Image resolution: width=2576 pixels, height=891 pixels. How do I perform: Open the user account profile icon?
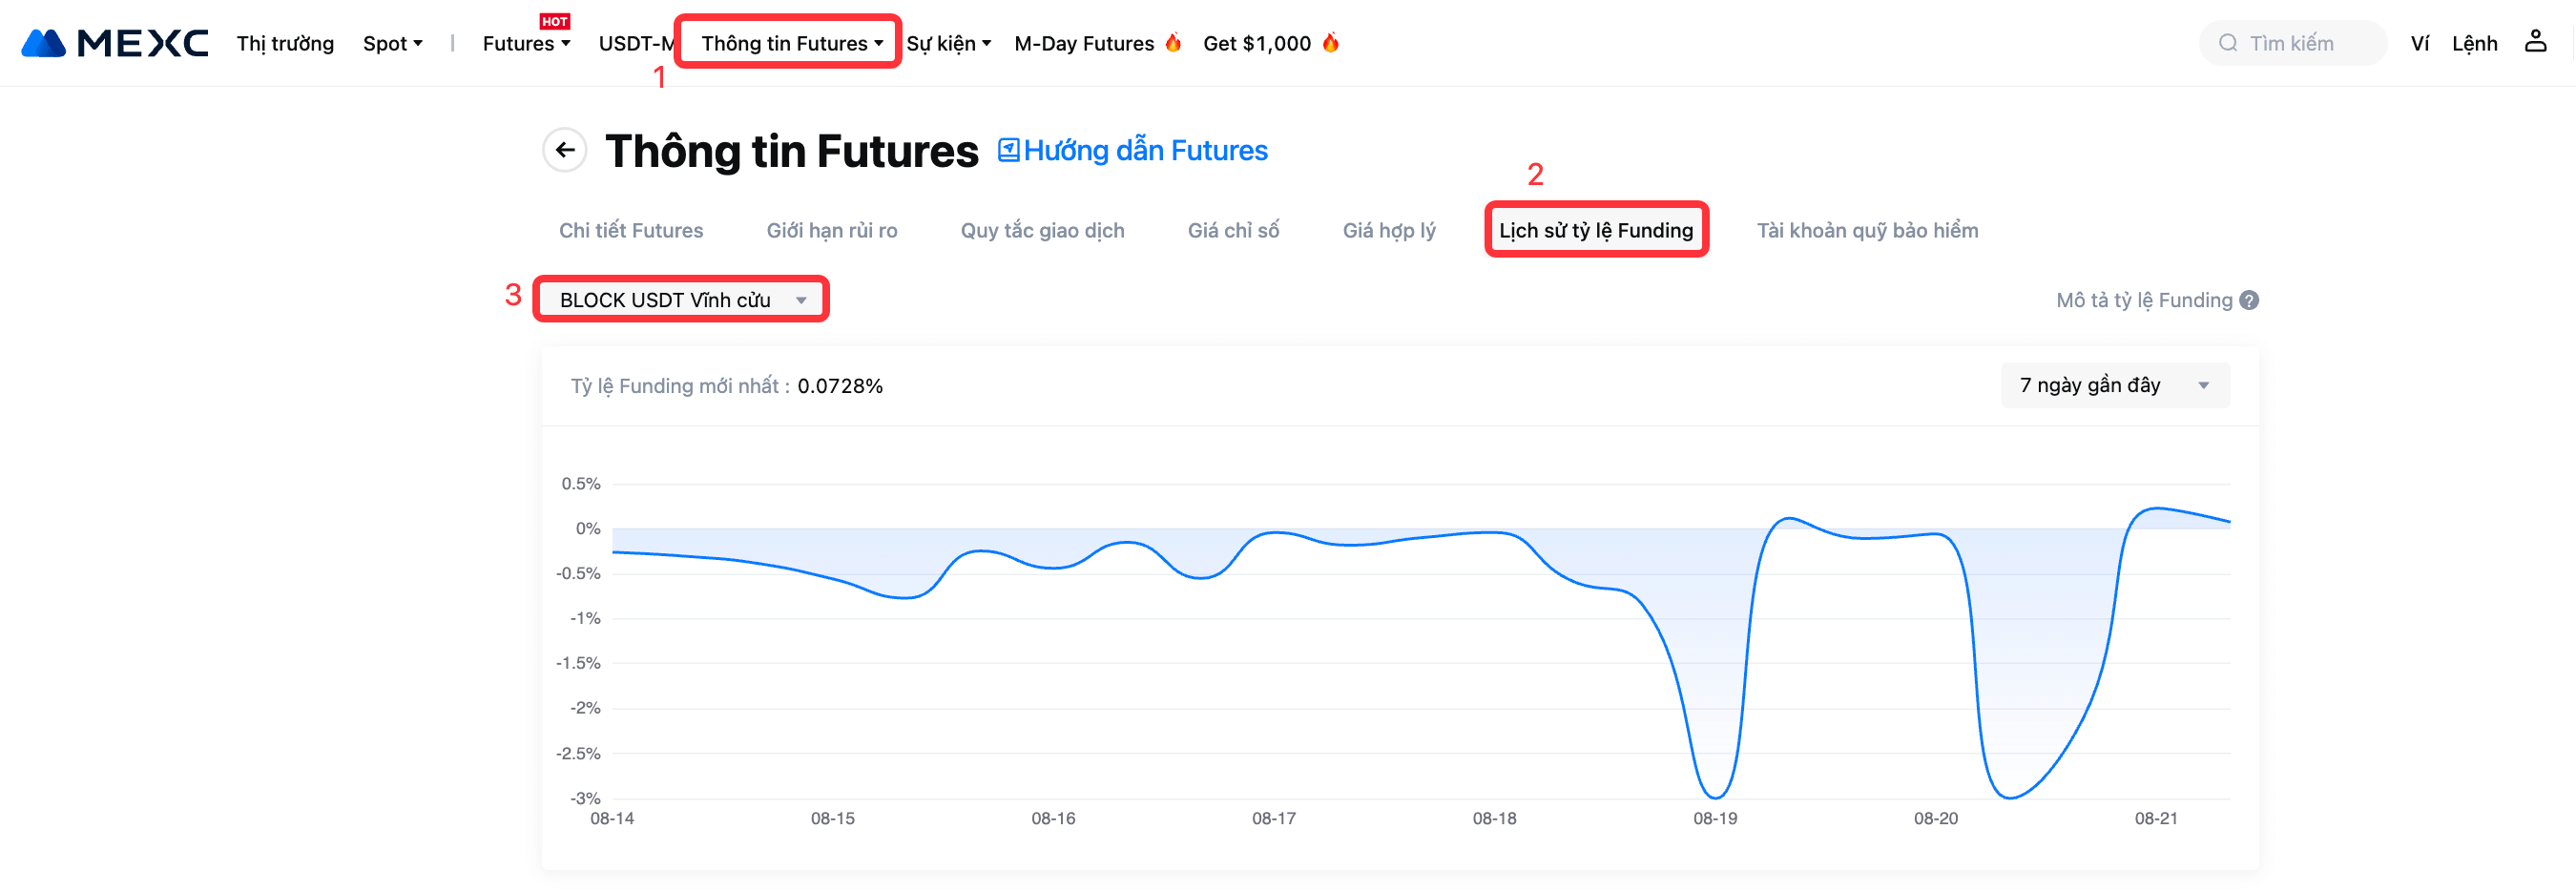click(x=2535, y=42)
